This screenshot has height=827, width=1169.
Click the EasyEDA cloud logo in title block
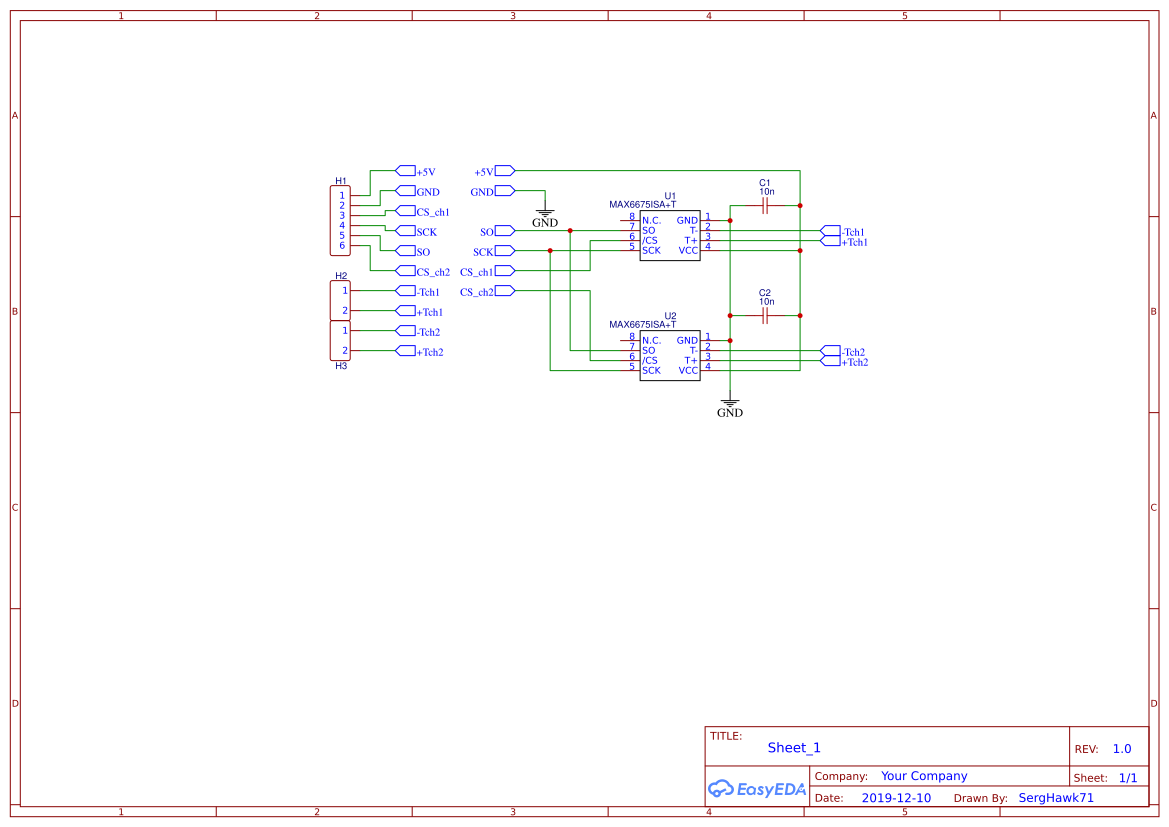tap(723, 789)
